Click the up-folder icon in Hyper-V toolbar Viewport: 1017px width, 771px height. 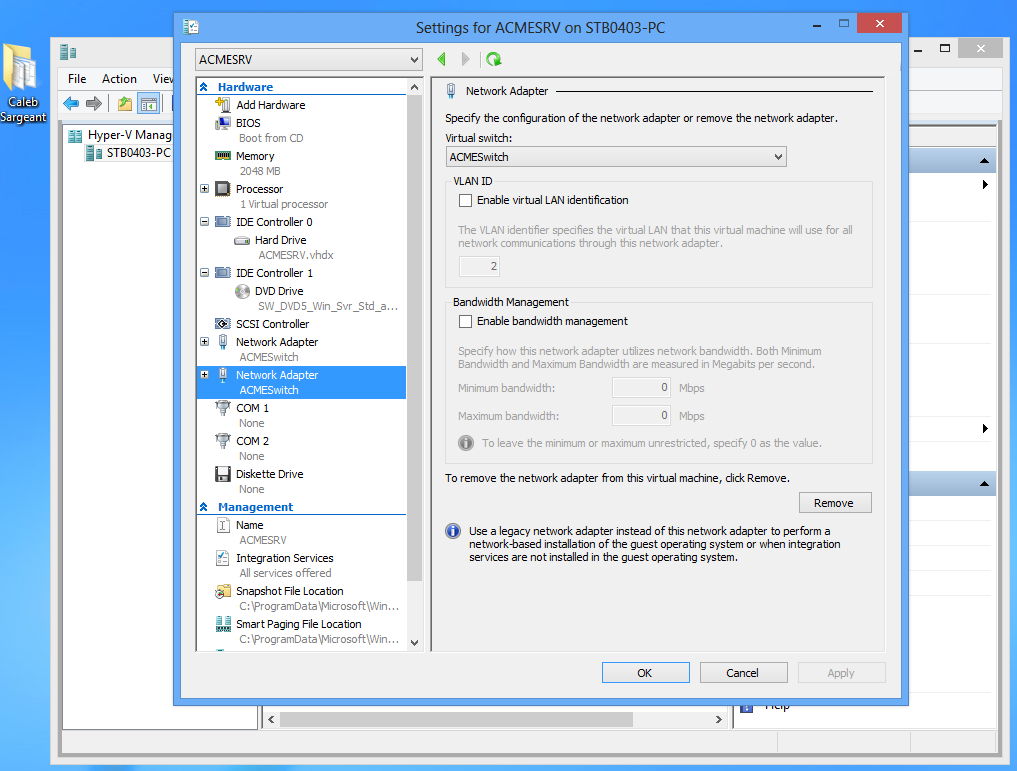pyautogui.click(x=125, y=103)
